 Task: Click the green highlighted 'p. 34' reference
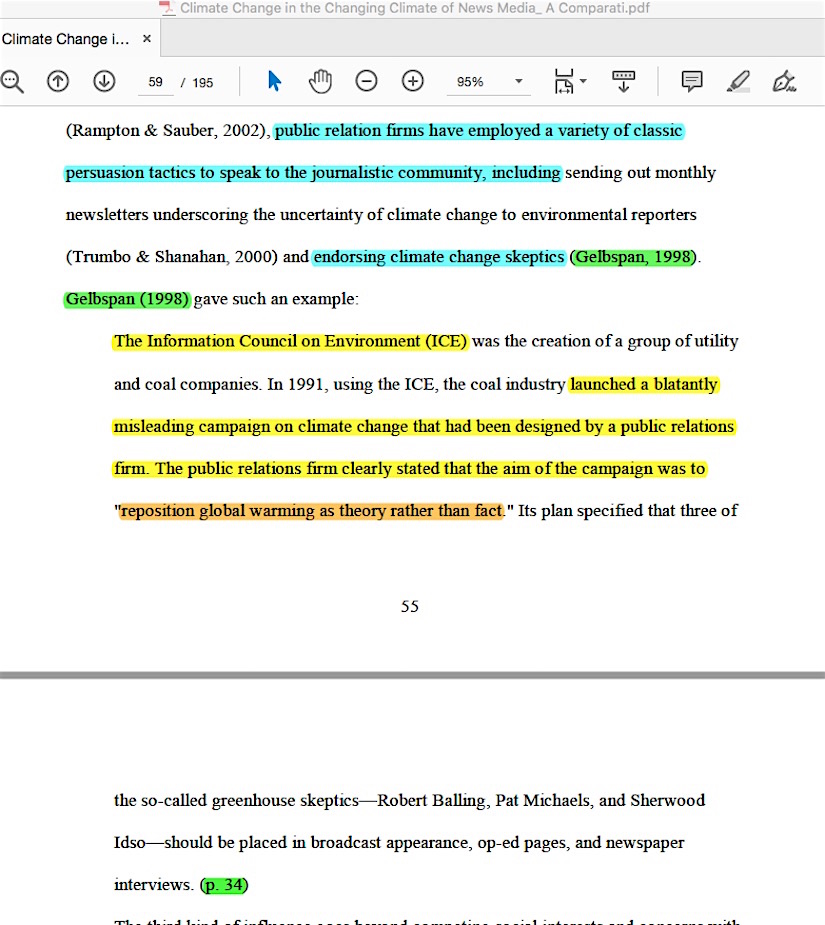[x=224, y=885]
